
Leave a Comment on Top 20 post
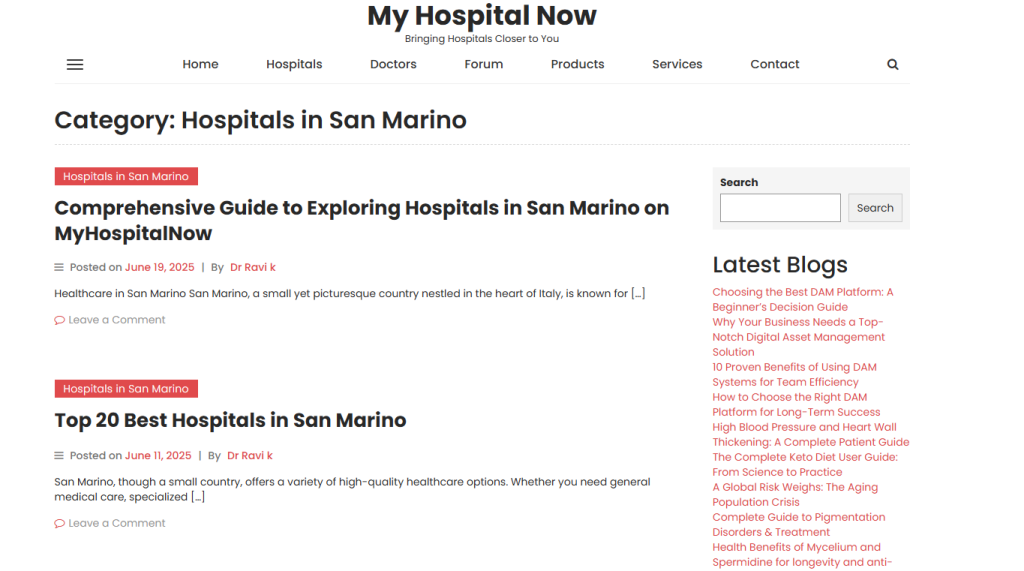[117, 523]
